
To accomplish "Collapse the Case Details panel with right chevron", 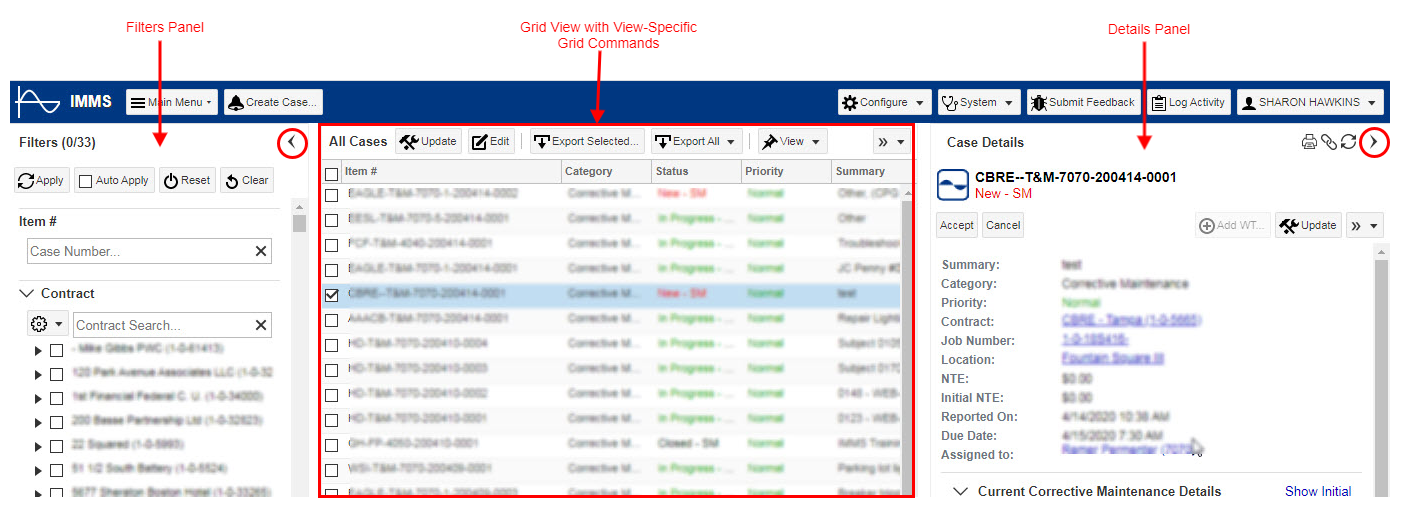I will (1375, 143).
